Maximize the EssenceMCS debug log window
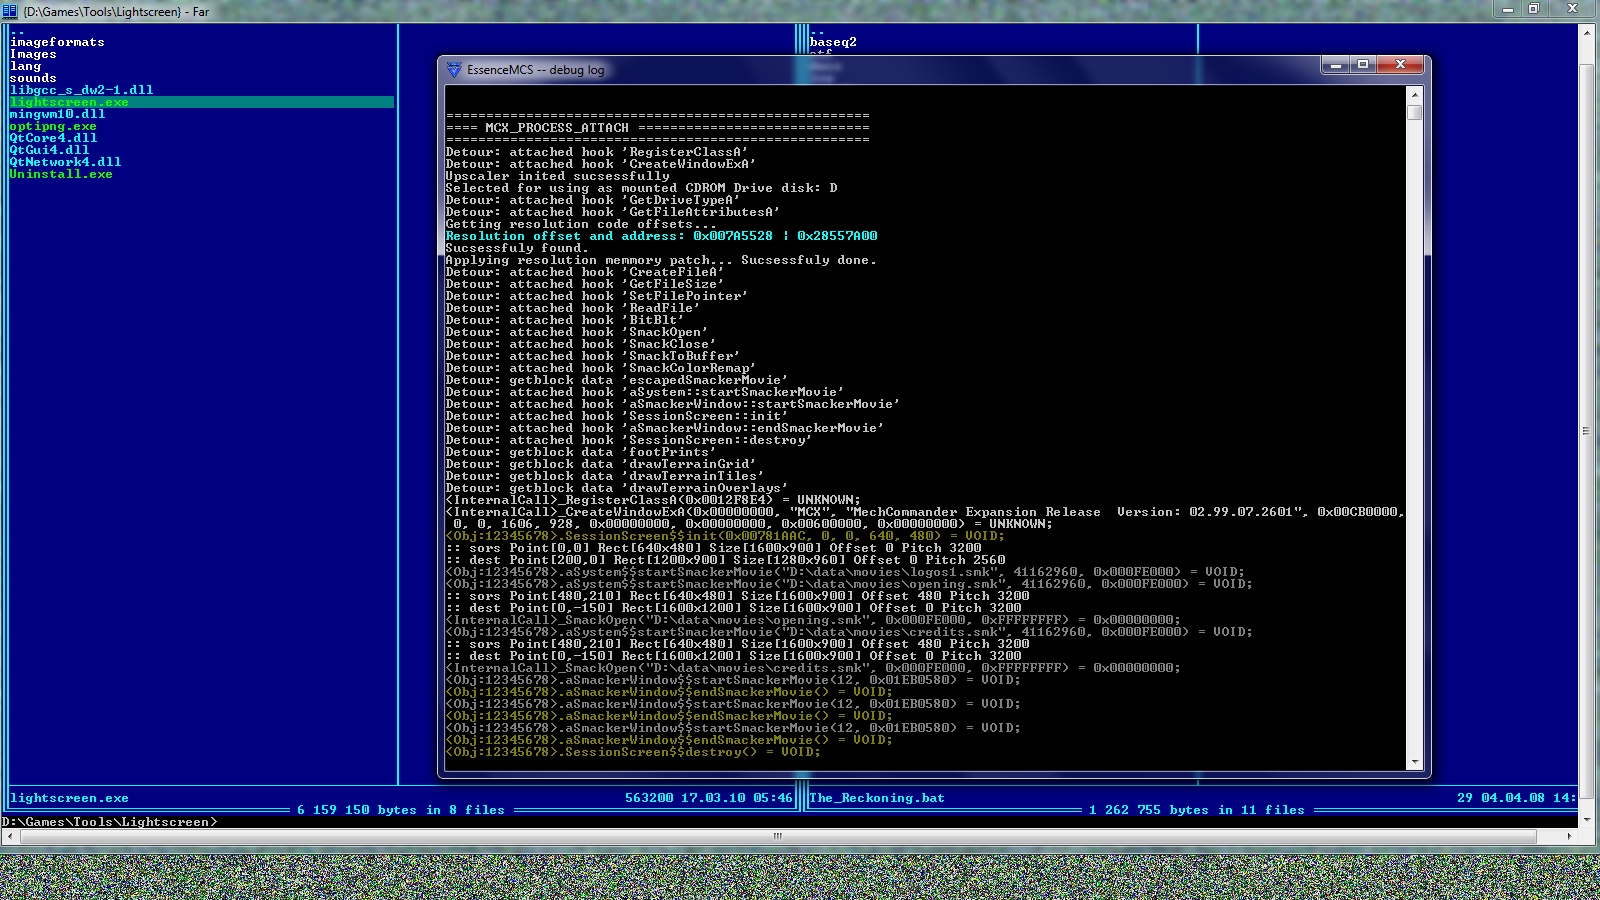The height and width of the screenshot is (900, 1600). click(1362, 65)
